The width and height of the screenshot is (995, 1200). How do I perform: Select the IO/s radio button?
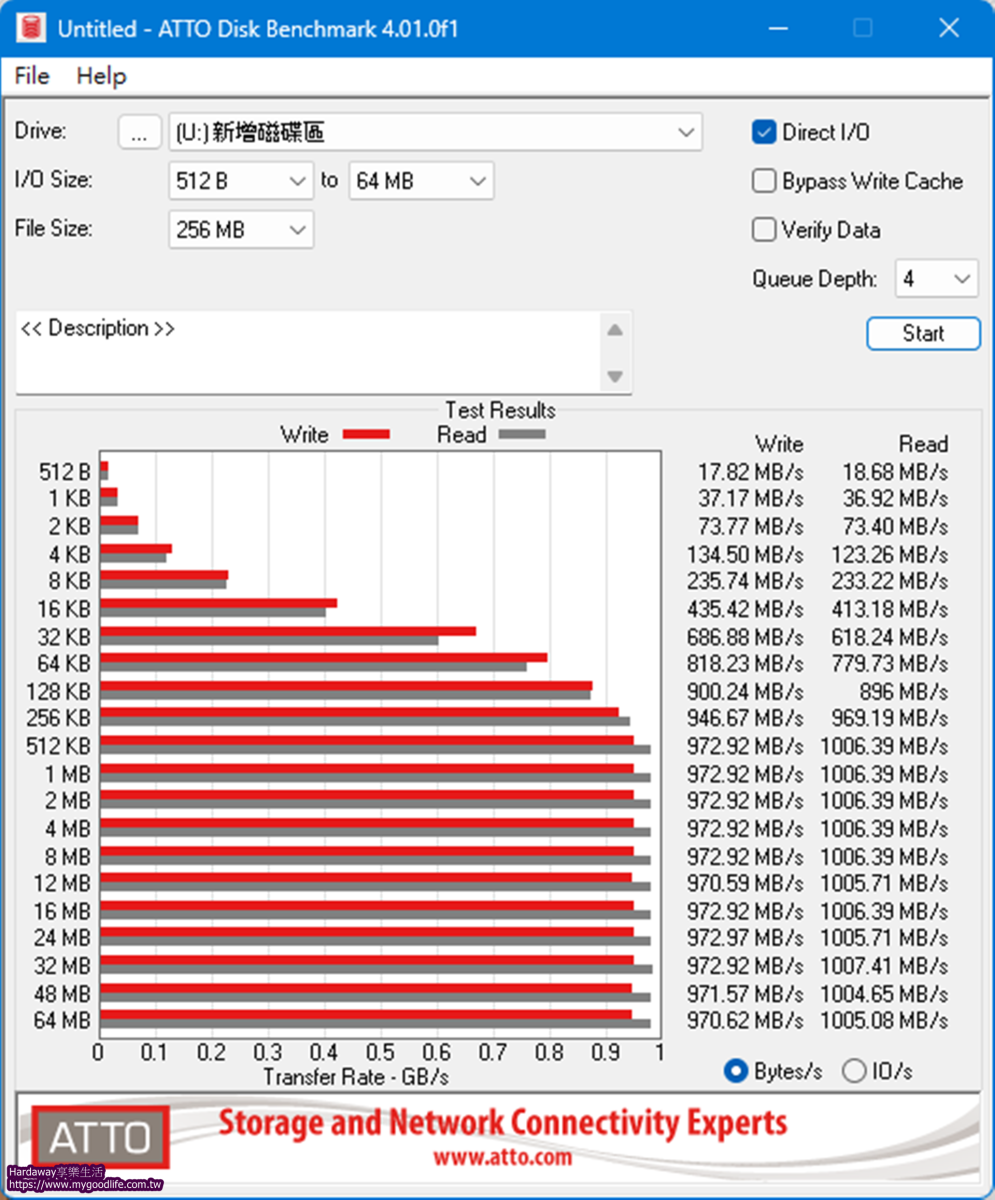coord(854,1071)
